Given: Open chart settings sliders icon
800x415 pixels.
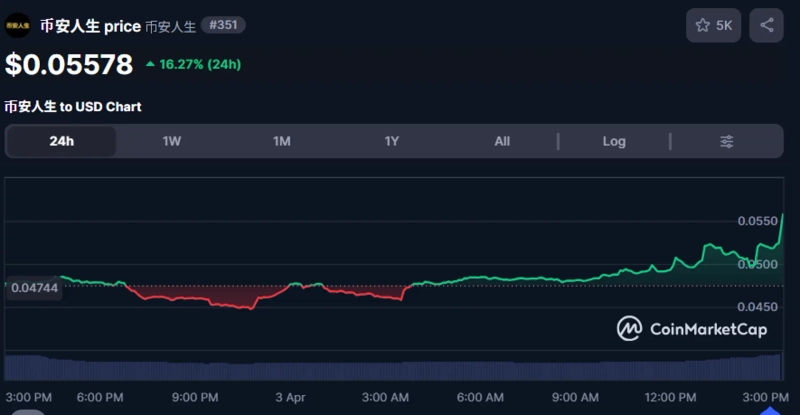Looking at the screenshot, I should coord(727,141).
